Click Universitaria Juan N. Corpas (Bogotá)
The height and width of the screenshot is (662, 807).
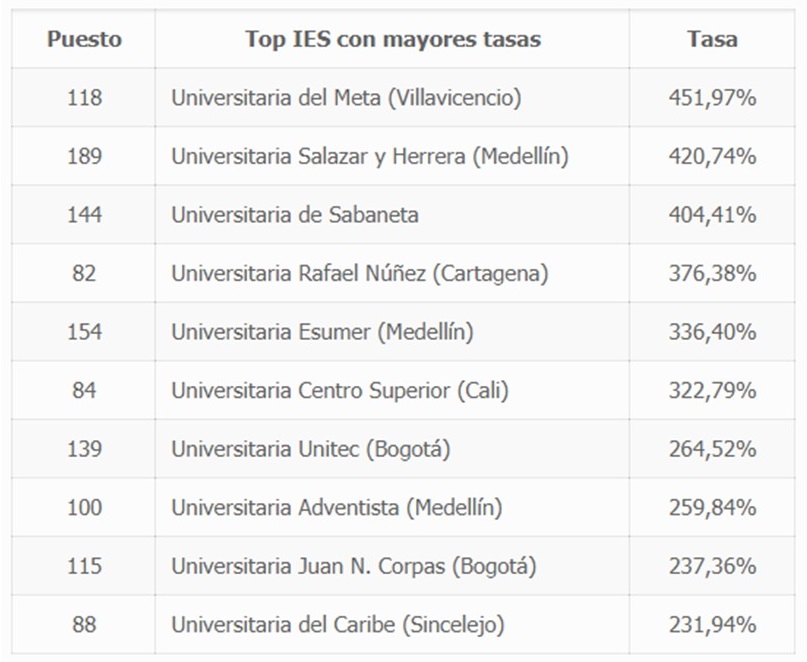(x=354, y=566)
